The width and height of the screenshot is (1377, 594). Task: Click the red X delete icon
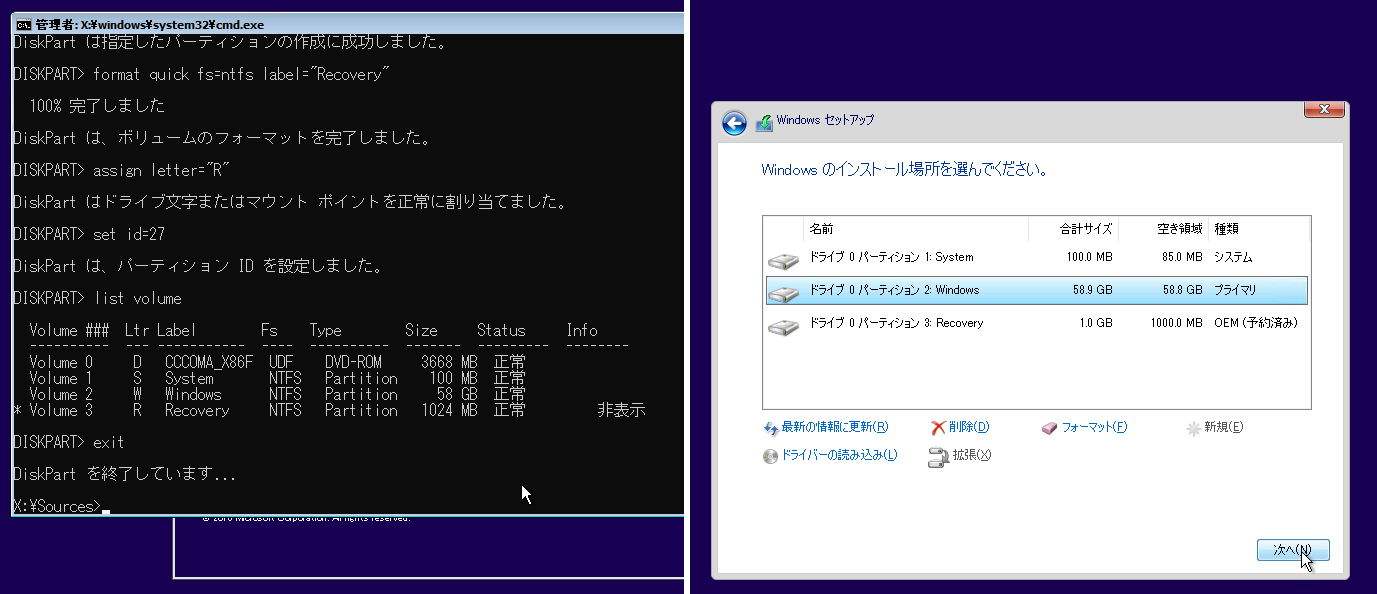coord(938,428)
